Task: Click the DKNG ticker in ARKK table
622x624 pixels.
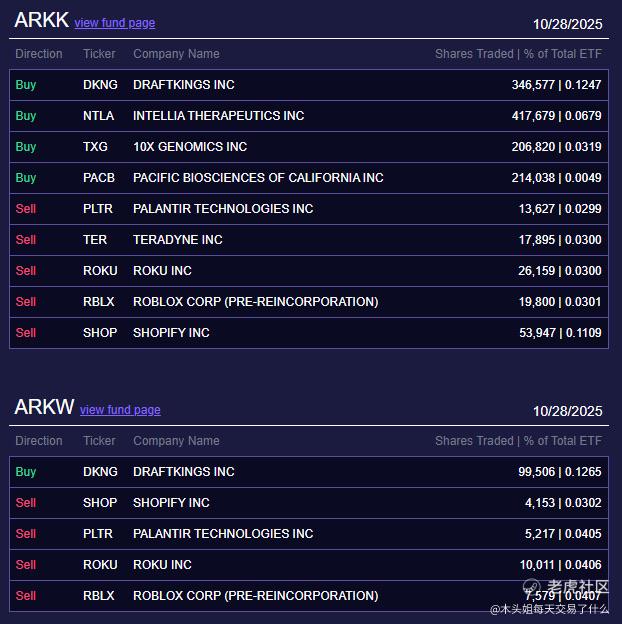Action: point(100,85)
